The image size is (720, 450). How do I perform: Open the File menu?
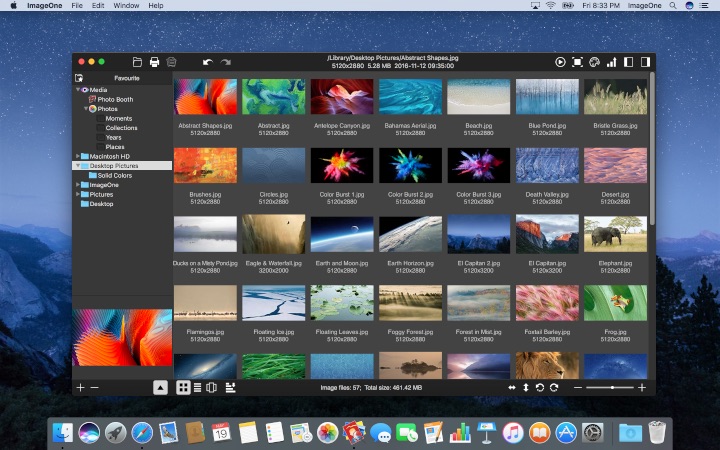click(x=77, y=6)
